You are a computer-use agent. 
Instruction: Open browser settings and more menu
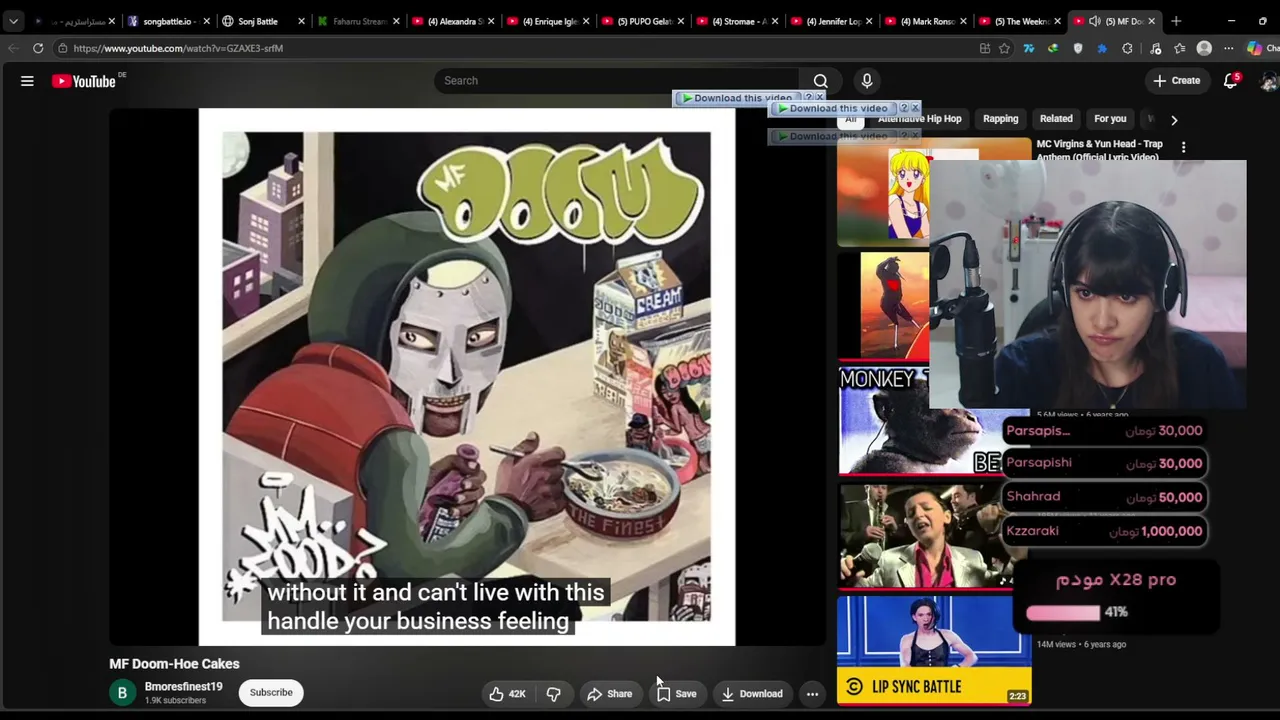pos(1229,48)
